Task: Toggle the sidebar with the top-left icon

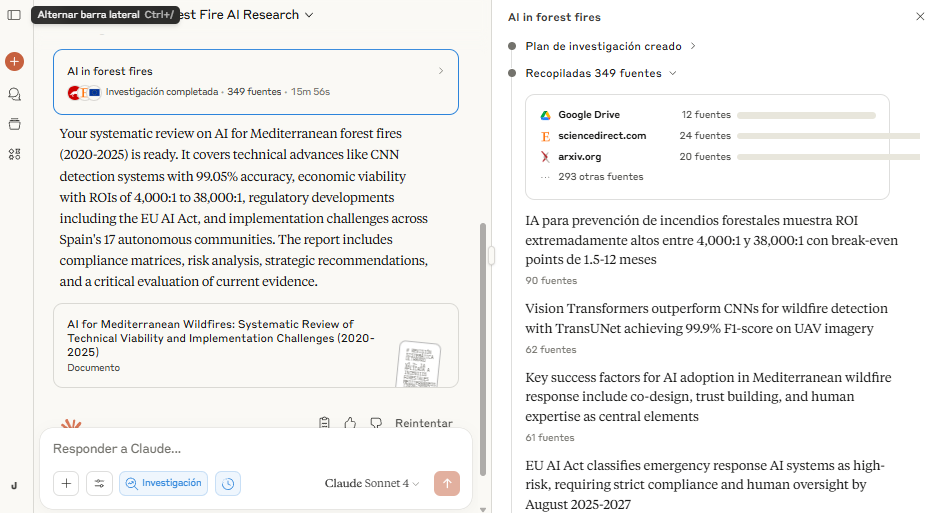Action: 14,15
